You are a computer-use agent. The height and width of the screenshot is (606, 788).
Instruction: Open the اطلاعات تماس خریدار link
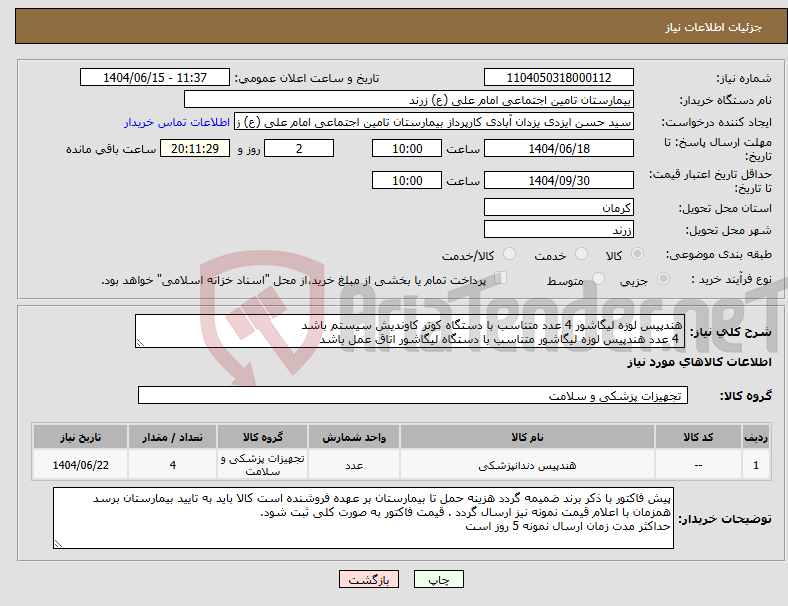(177, 122)
